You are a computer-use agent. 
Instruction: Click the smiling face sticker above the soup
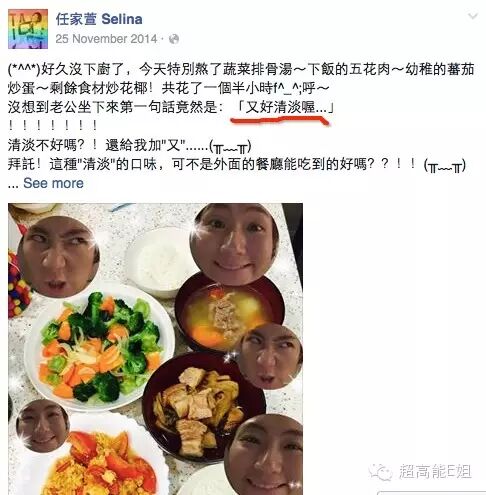(x=234, y=244)
